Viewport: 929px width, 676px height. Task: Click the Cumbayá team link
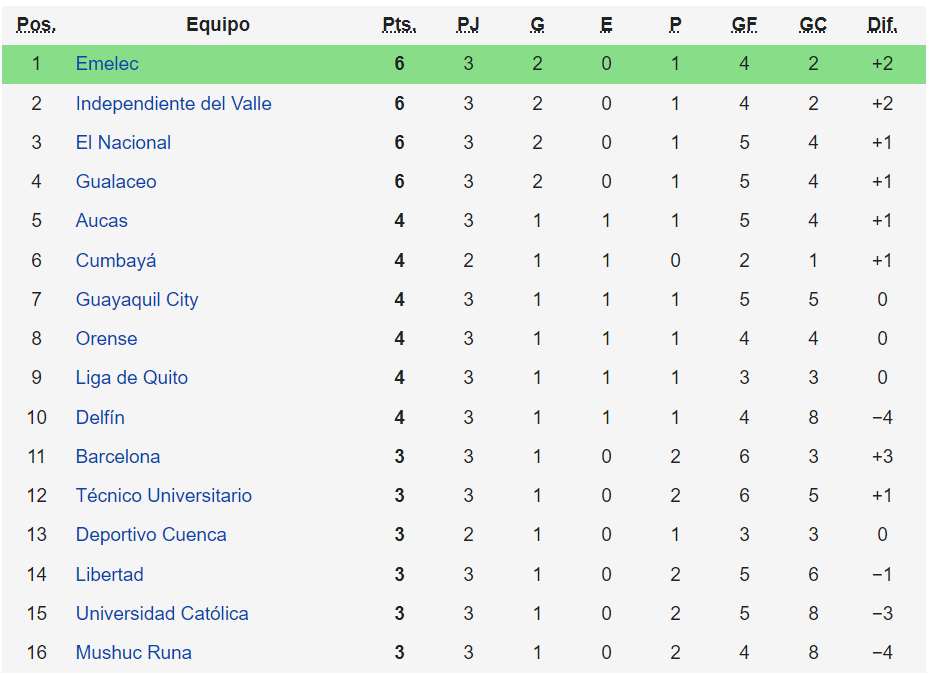tap(116, 261)
